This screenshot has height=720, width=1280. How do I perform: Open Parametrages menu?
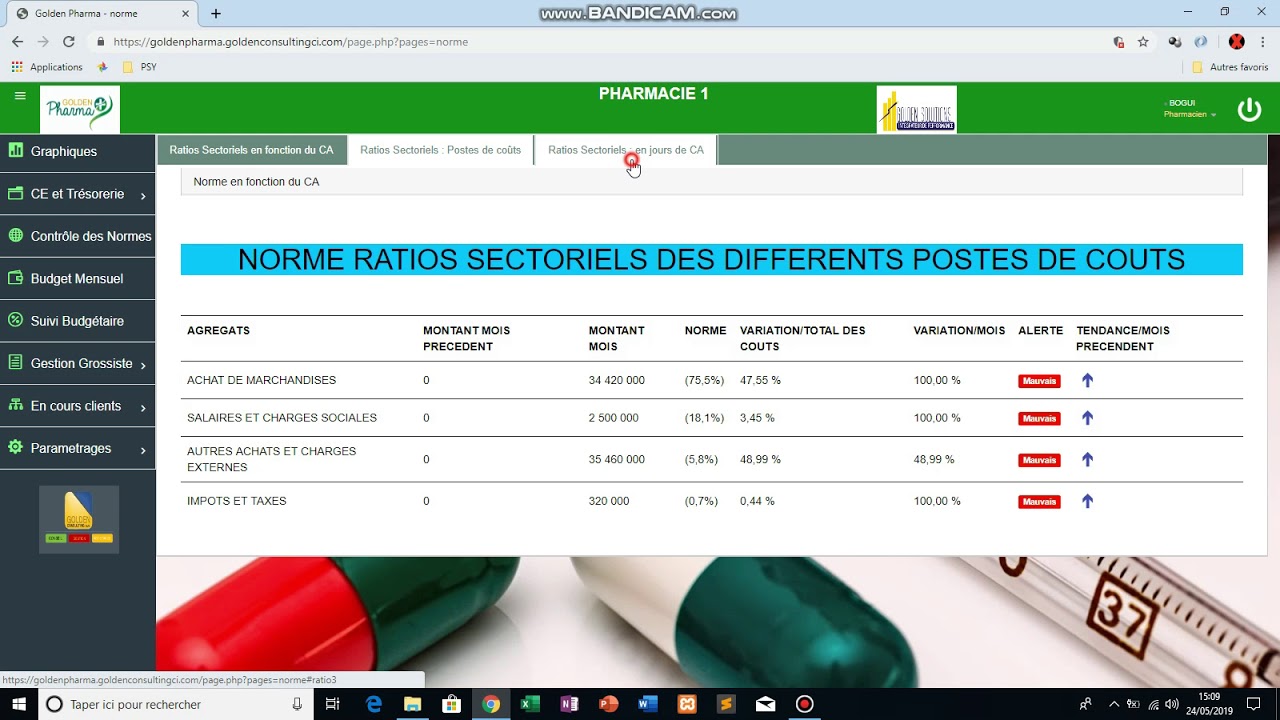[78, 448]
